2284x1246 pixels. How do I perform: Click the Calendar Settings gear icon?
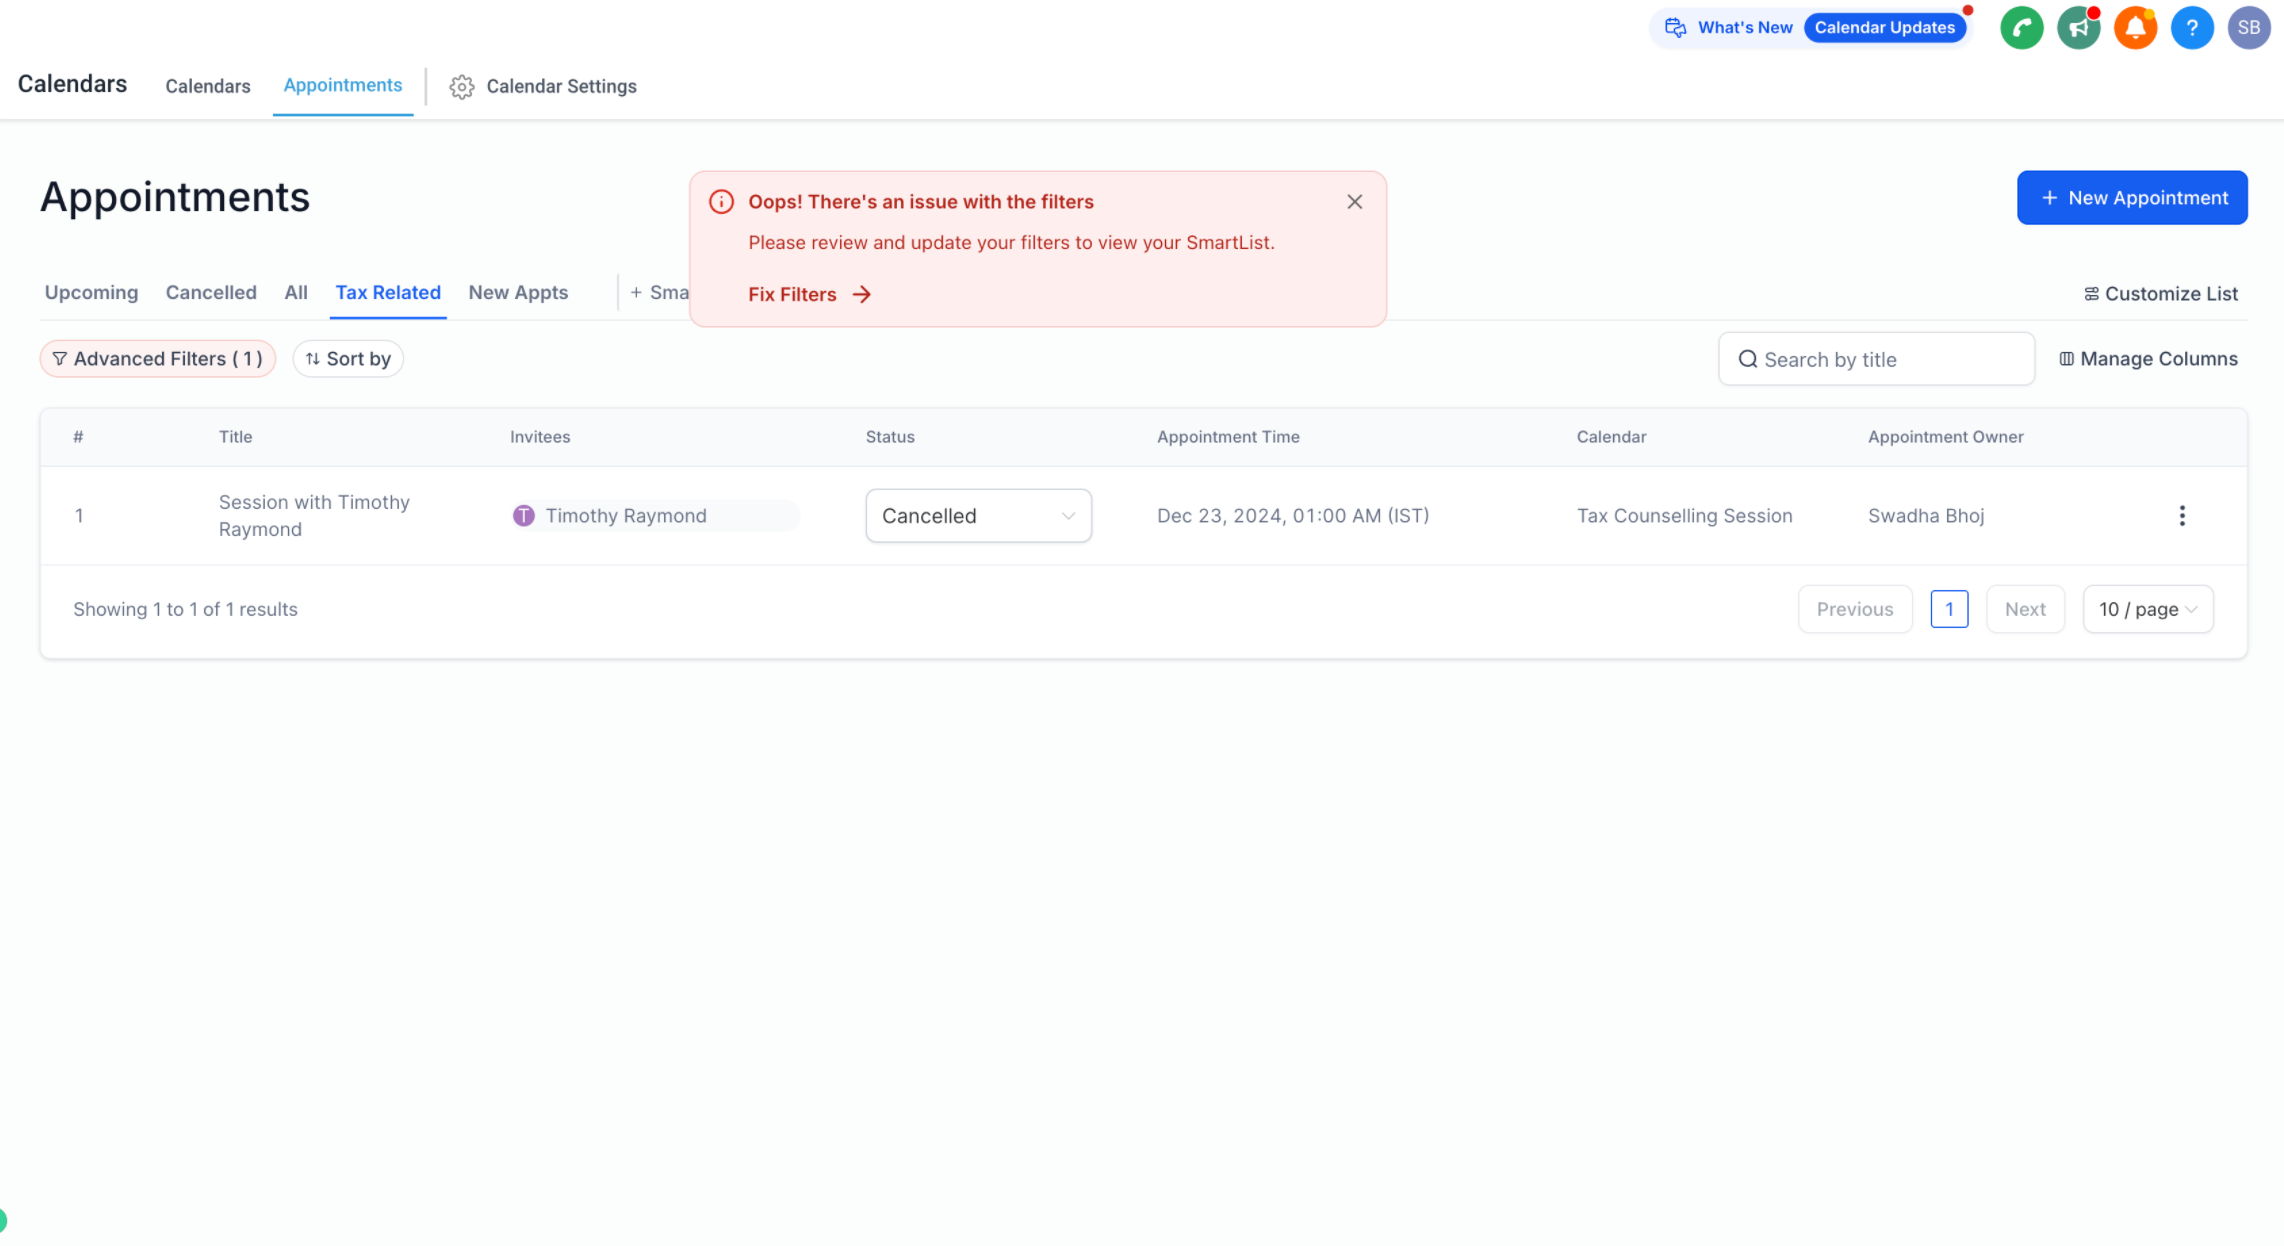pyautogui.click(x=461, y=87)
